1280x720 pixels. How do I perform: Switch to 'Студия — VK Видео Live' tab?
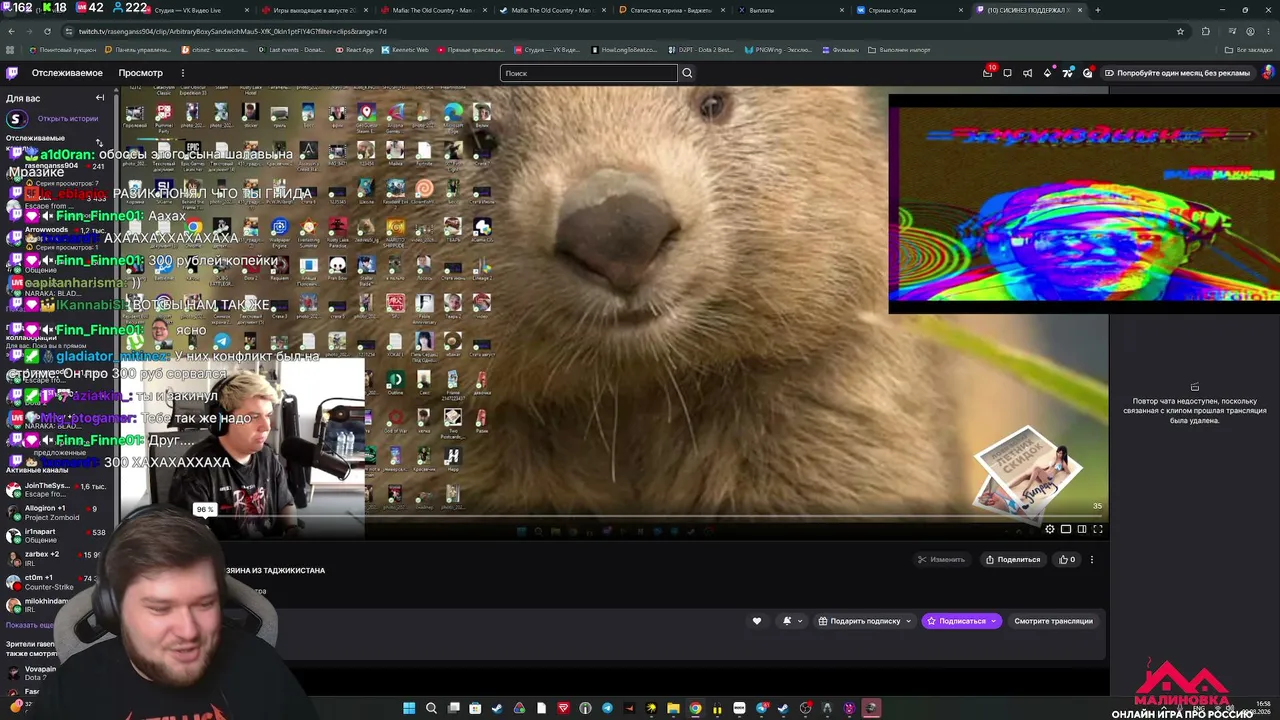pyautogui.click(x=193, y=10)
